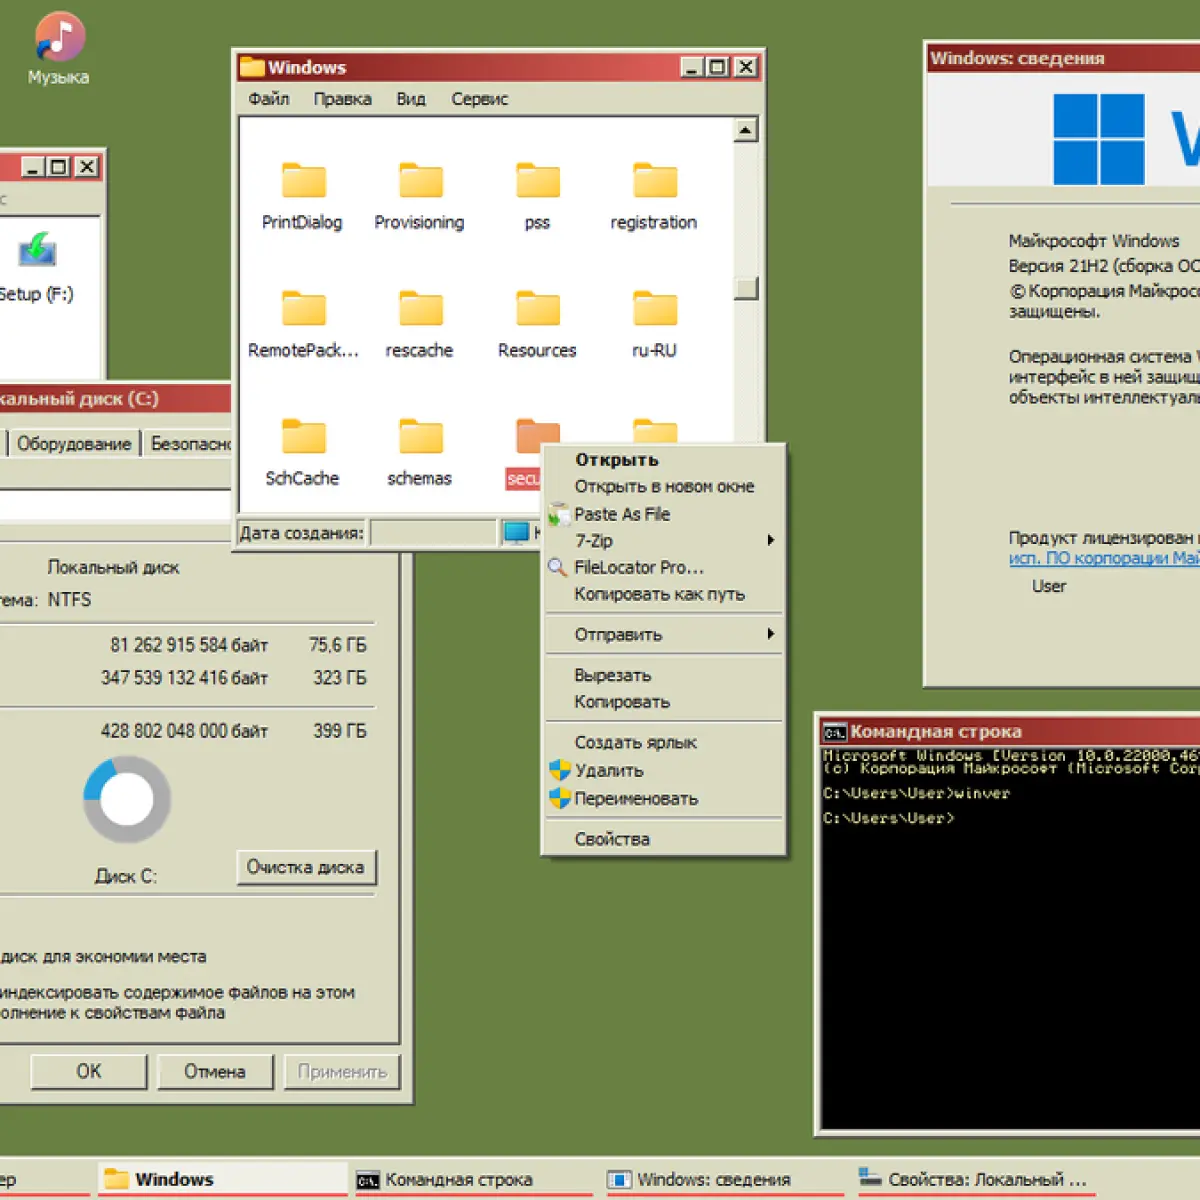Image resolution: width=1200 pixels, height=1200 pixels.
Task: Click the Windows: сведения title bar
Action: (1063, 58)
